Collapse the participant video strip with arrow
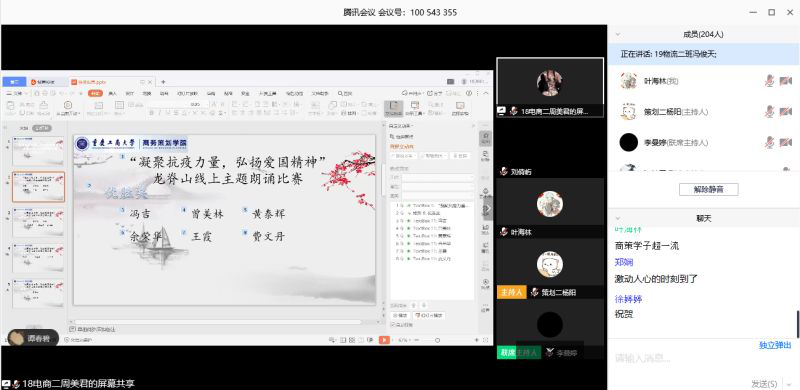This screenshot has height=390, width=800. tap(488, 208)
